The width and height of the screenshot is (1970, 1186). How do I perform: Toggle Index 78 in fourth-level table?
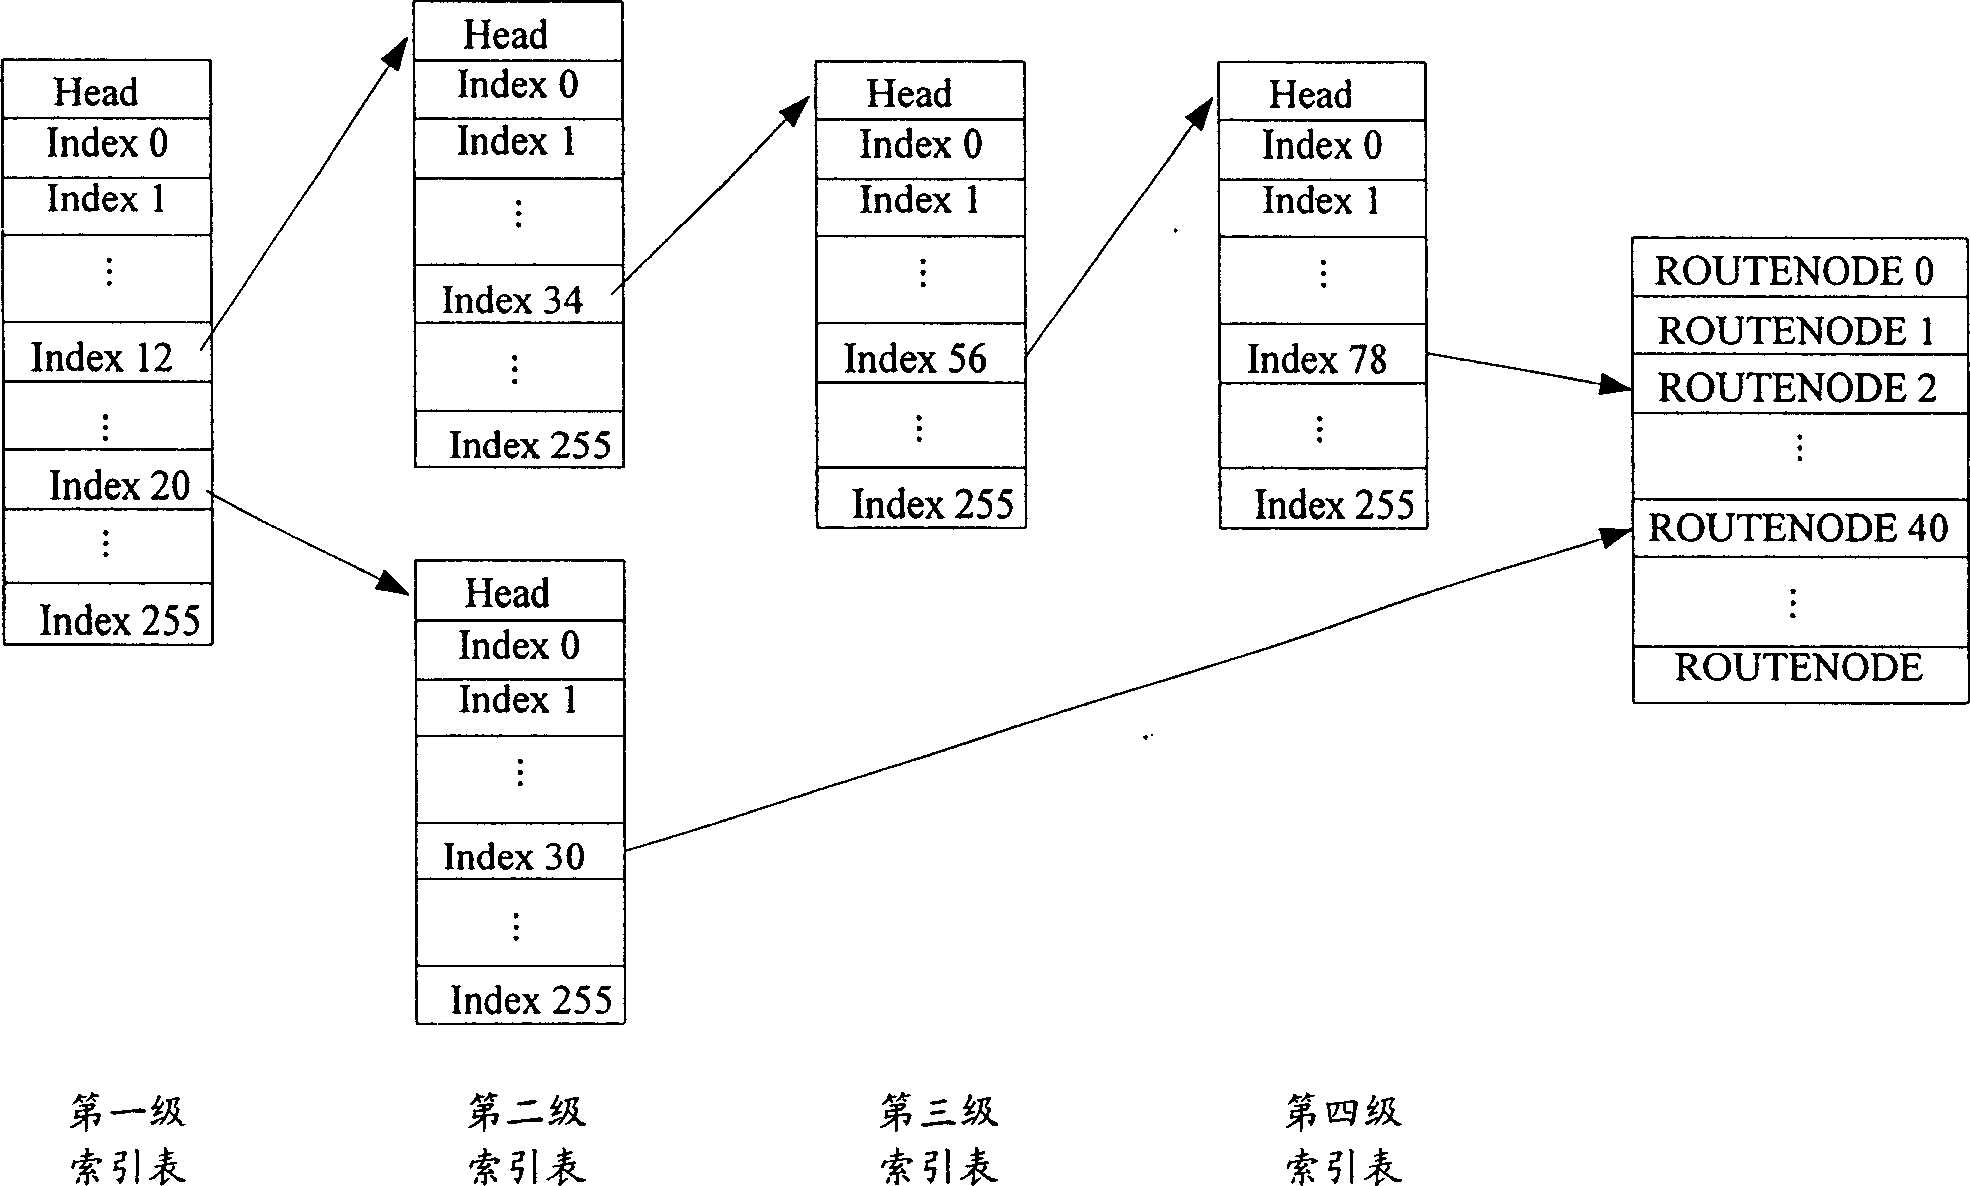(1266, 350)
